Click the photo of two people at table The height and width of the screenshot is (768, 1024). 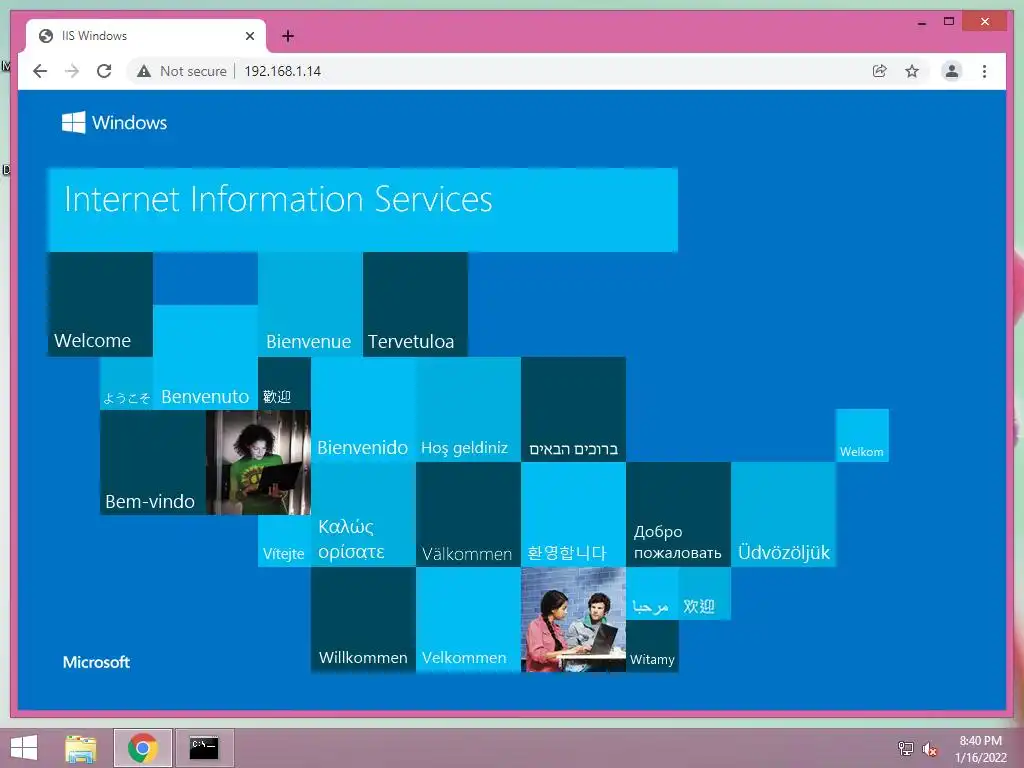coord(573,620)
